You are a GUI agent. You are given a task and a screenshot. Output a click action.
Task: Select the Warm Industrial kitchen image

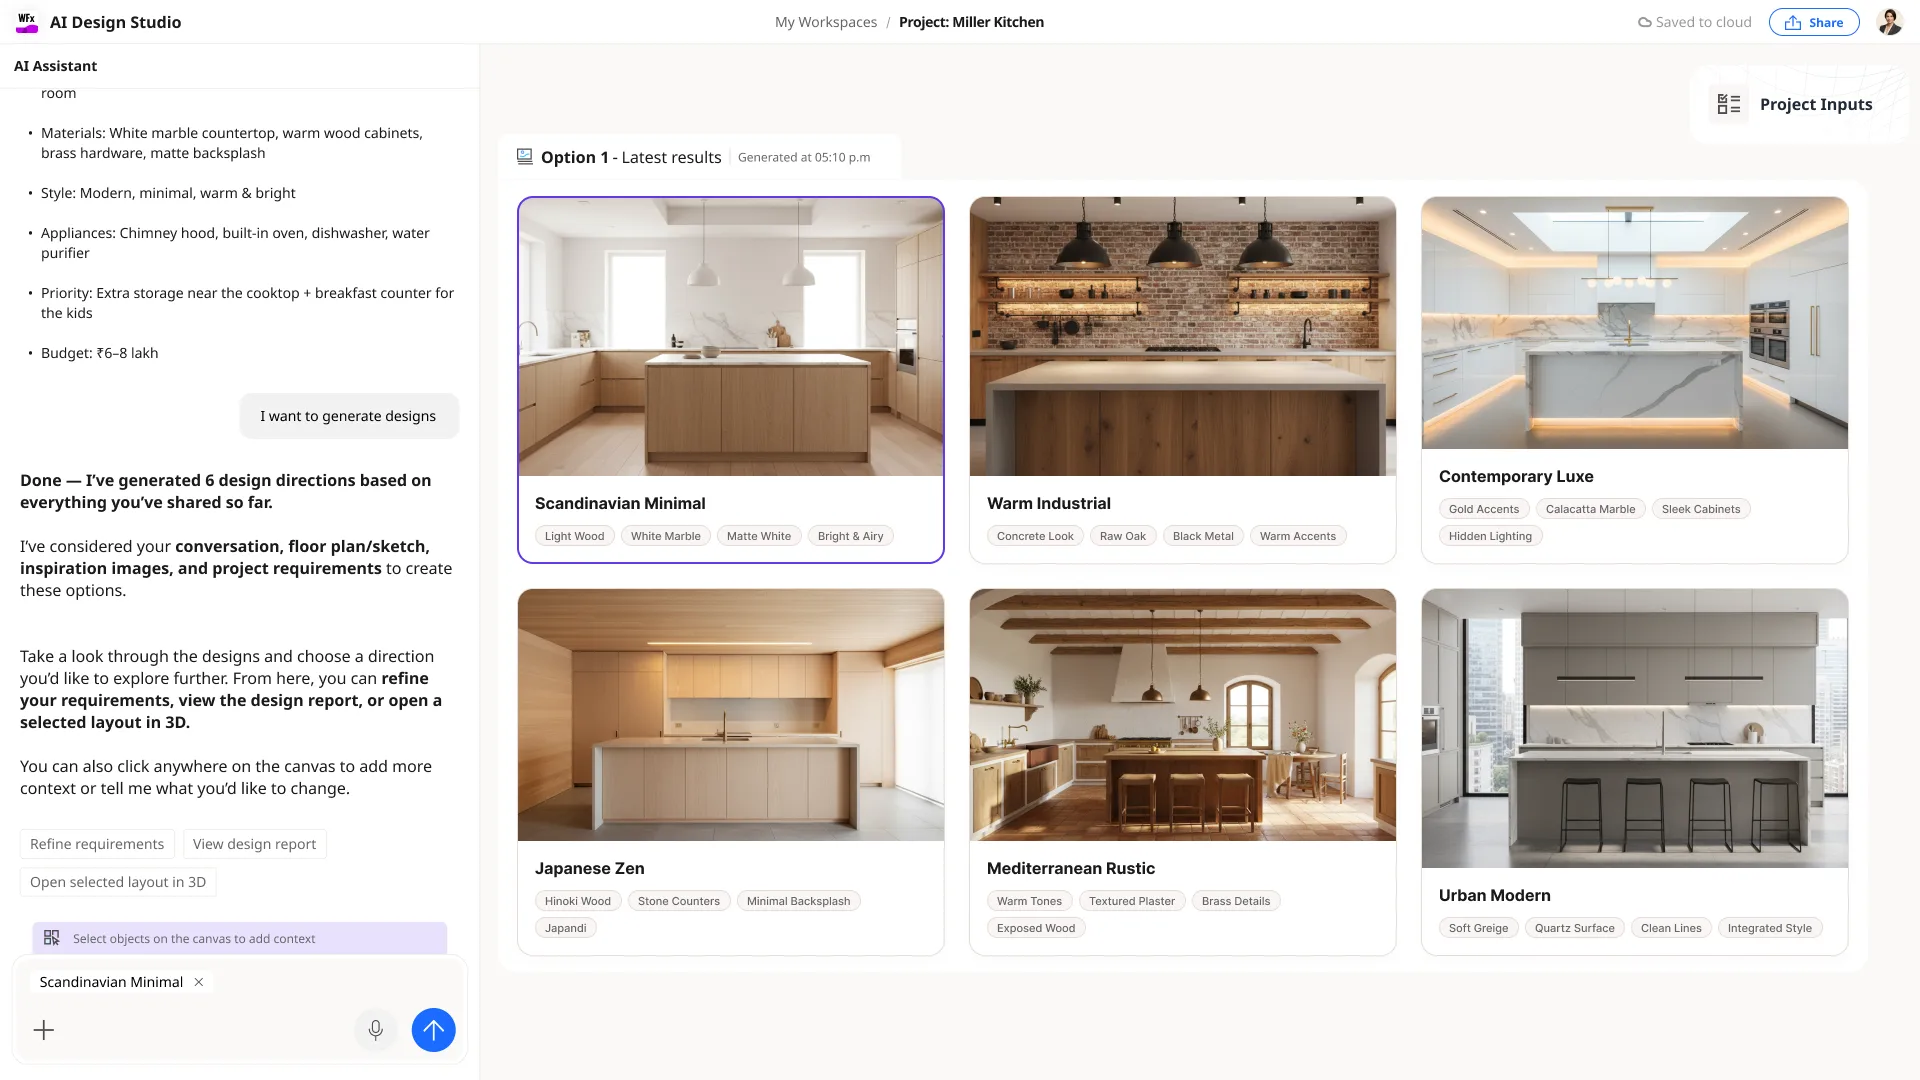1183,337
